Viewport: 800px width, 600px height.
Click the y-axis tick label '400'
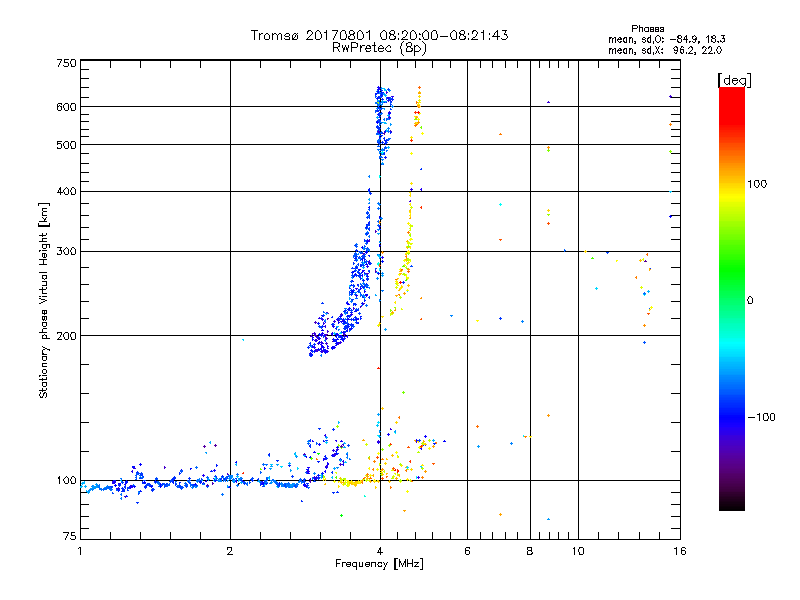66,191
